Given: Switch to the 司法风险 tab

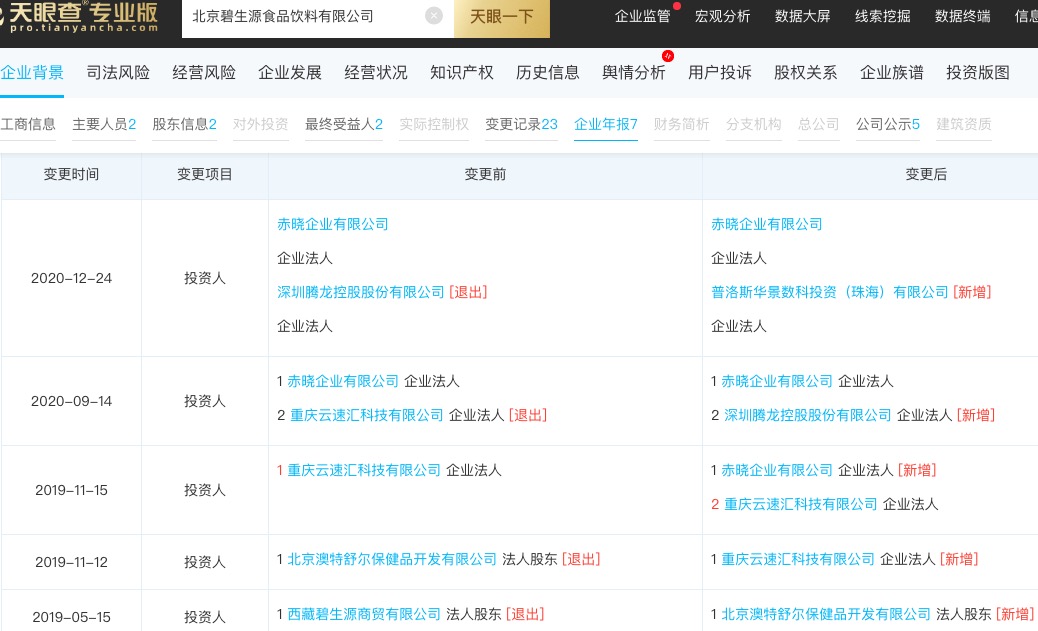Looking at the screenshot, I should (x=118, y=72).
